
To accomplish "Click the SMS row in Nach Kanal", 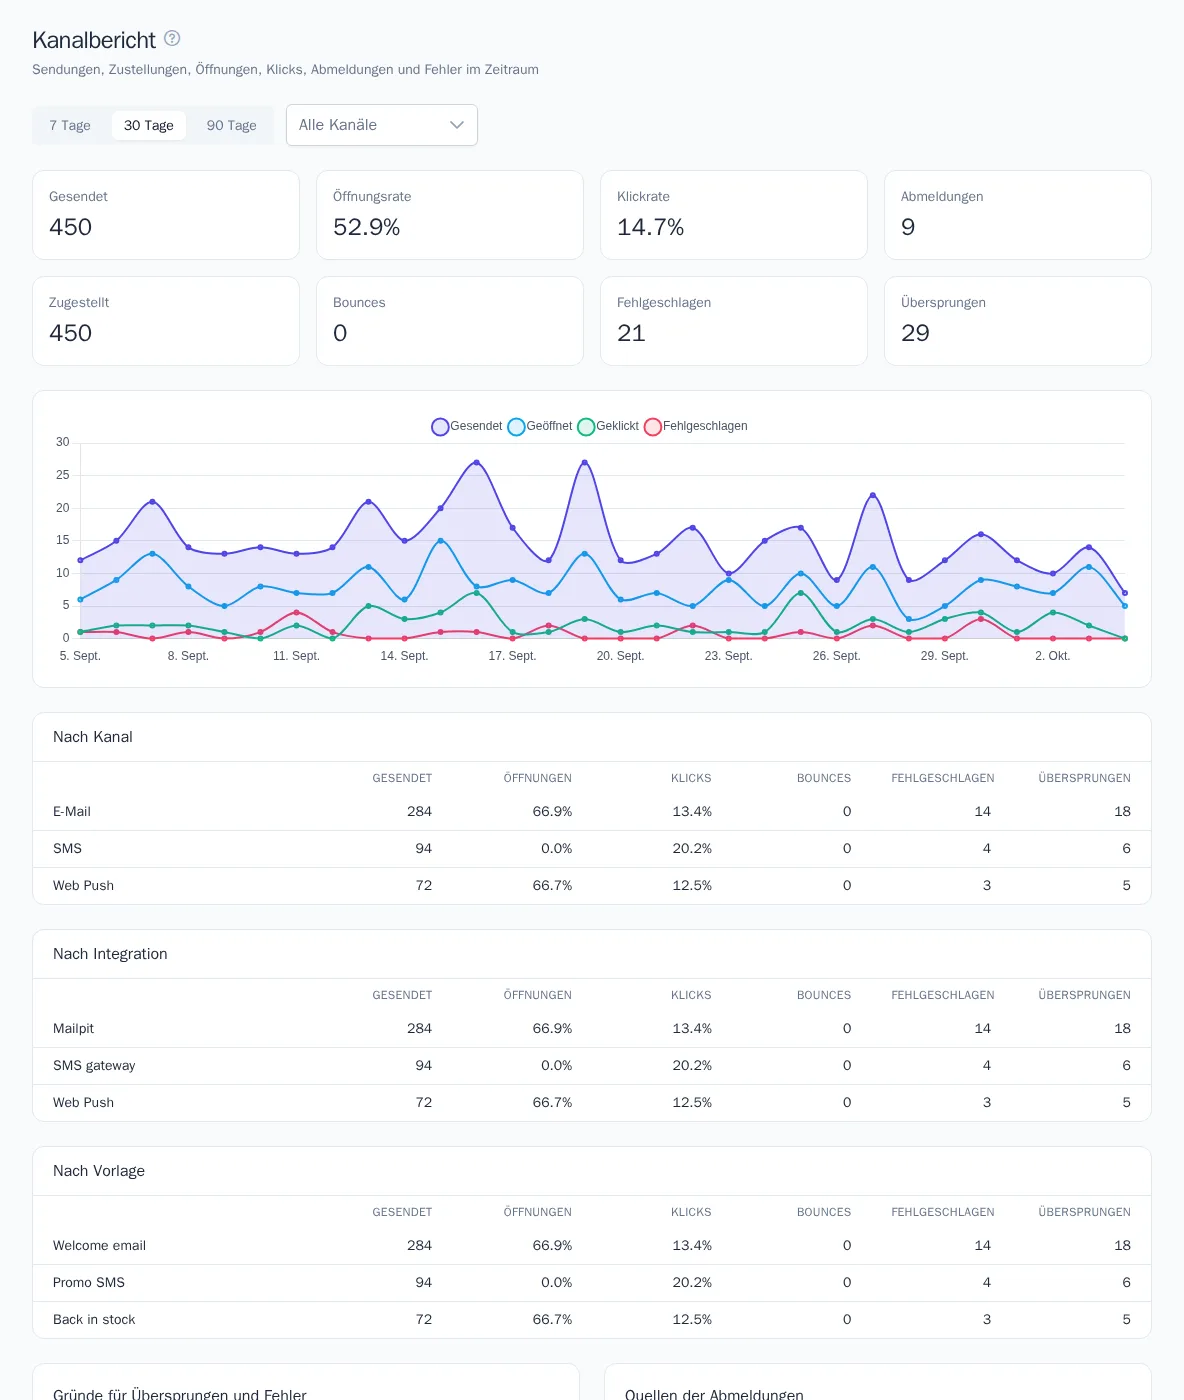I will (x=592, y=849).
